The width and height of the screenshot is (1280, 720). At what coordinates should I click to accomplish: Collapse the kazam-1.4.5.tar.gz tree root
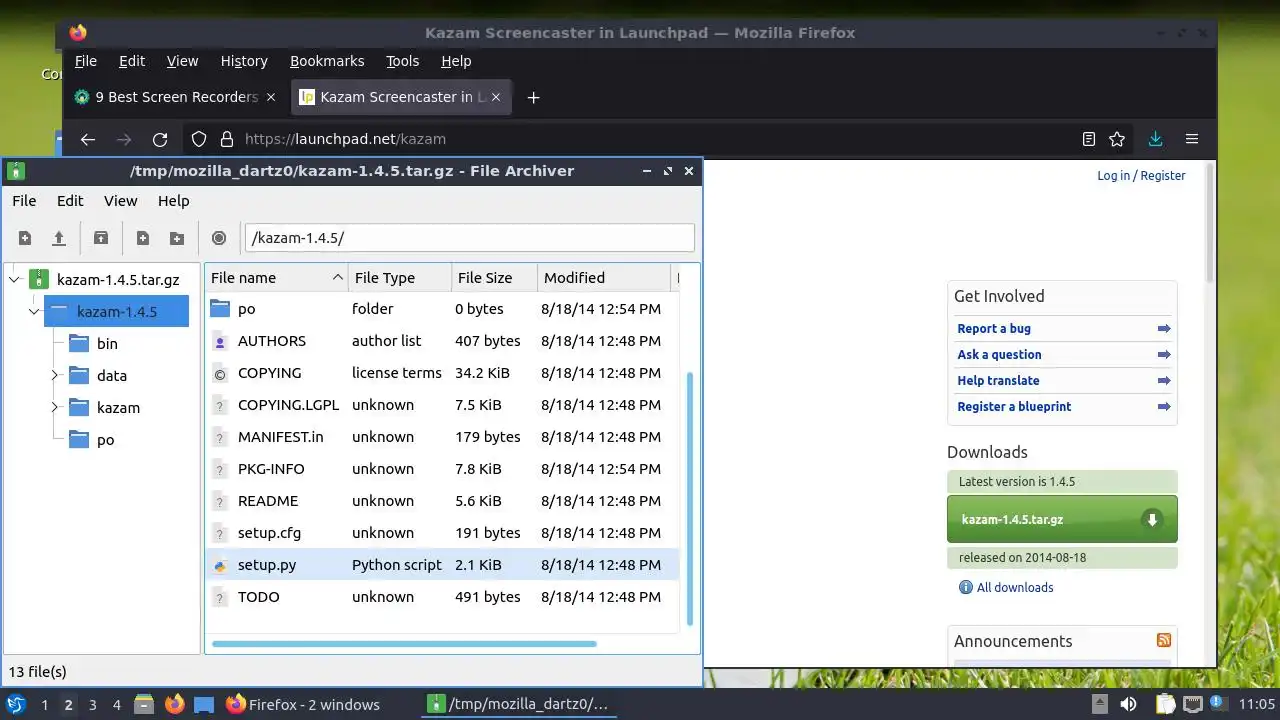point(15,280)
